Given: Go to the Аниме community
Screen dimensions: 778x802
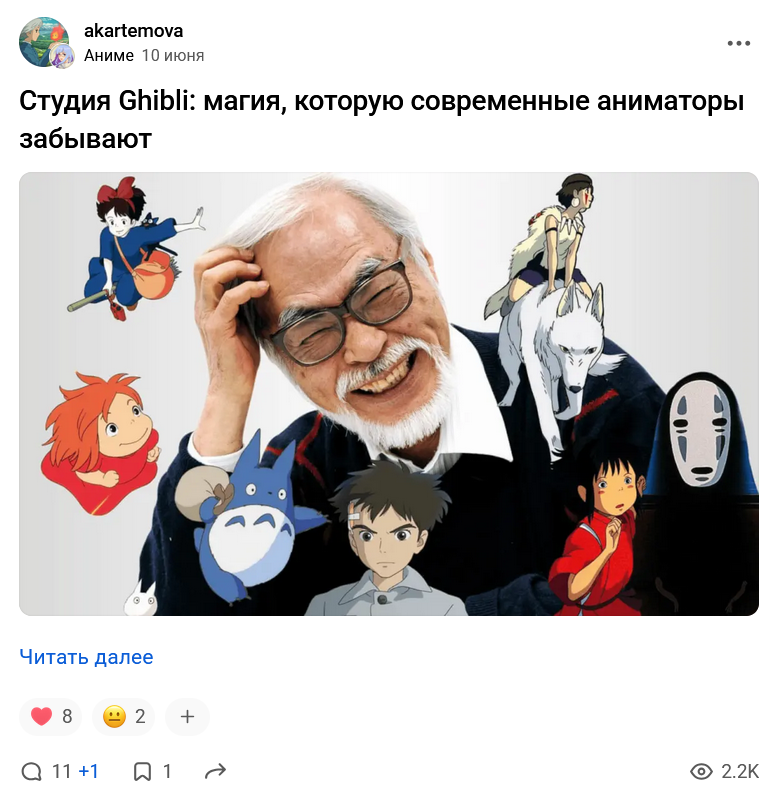Looking at the screenshot, I should click(x=109, y=55).
